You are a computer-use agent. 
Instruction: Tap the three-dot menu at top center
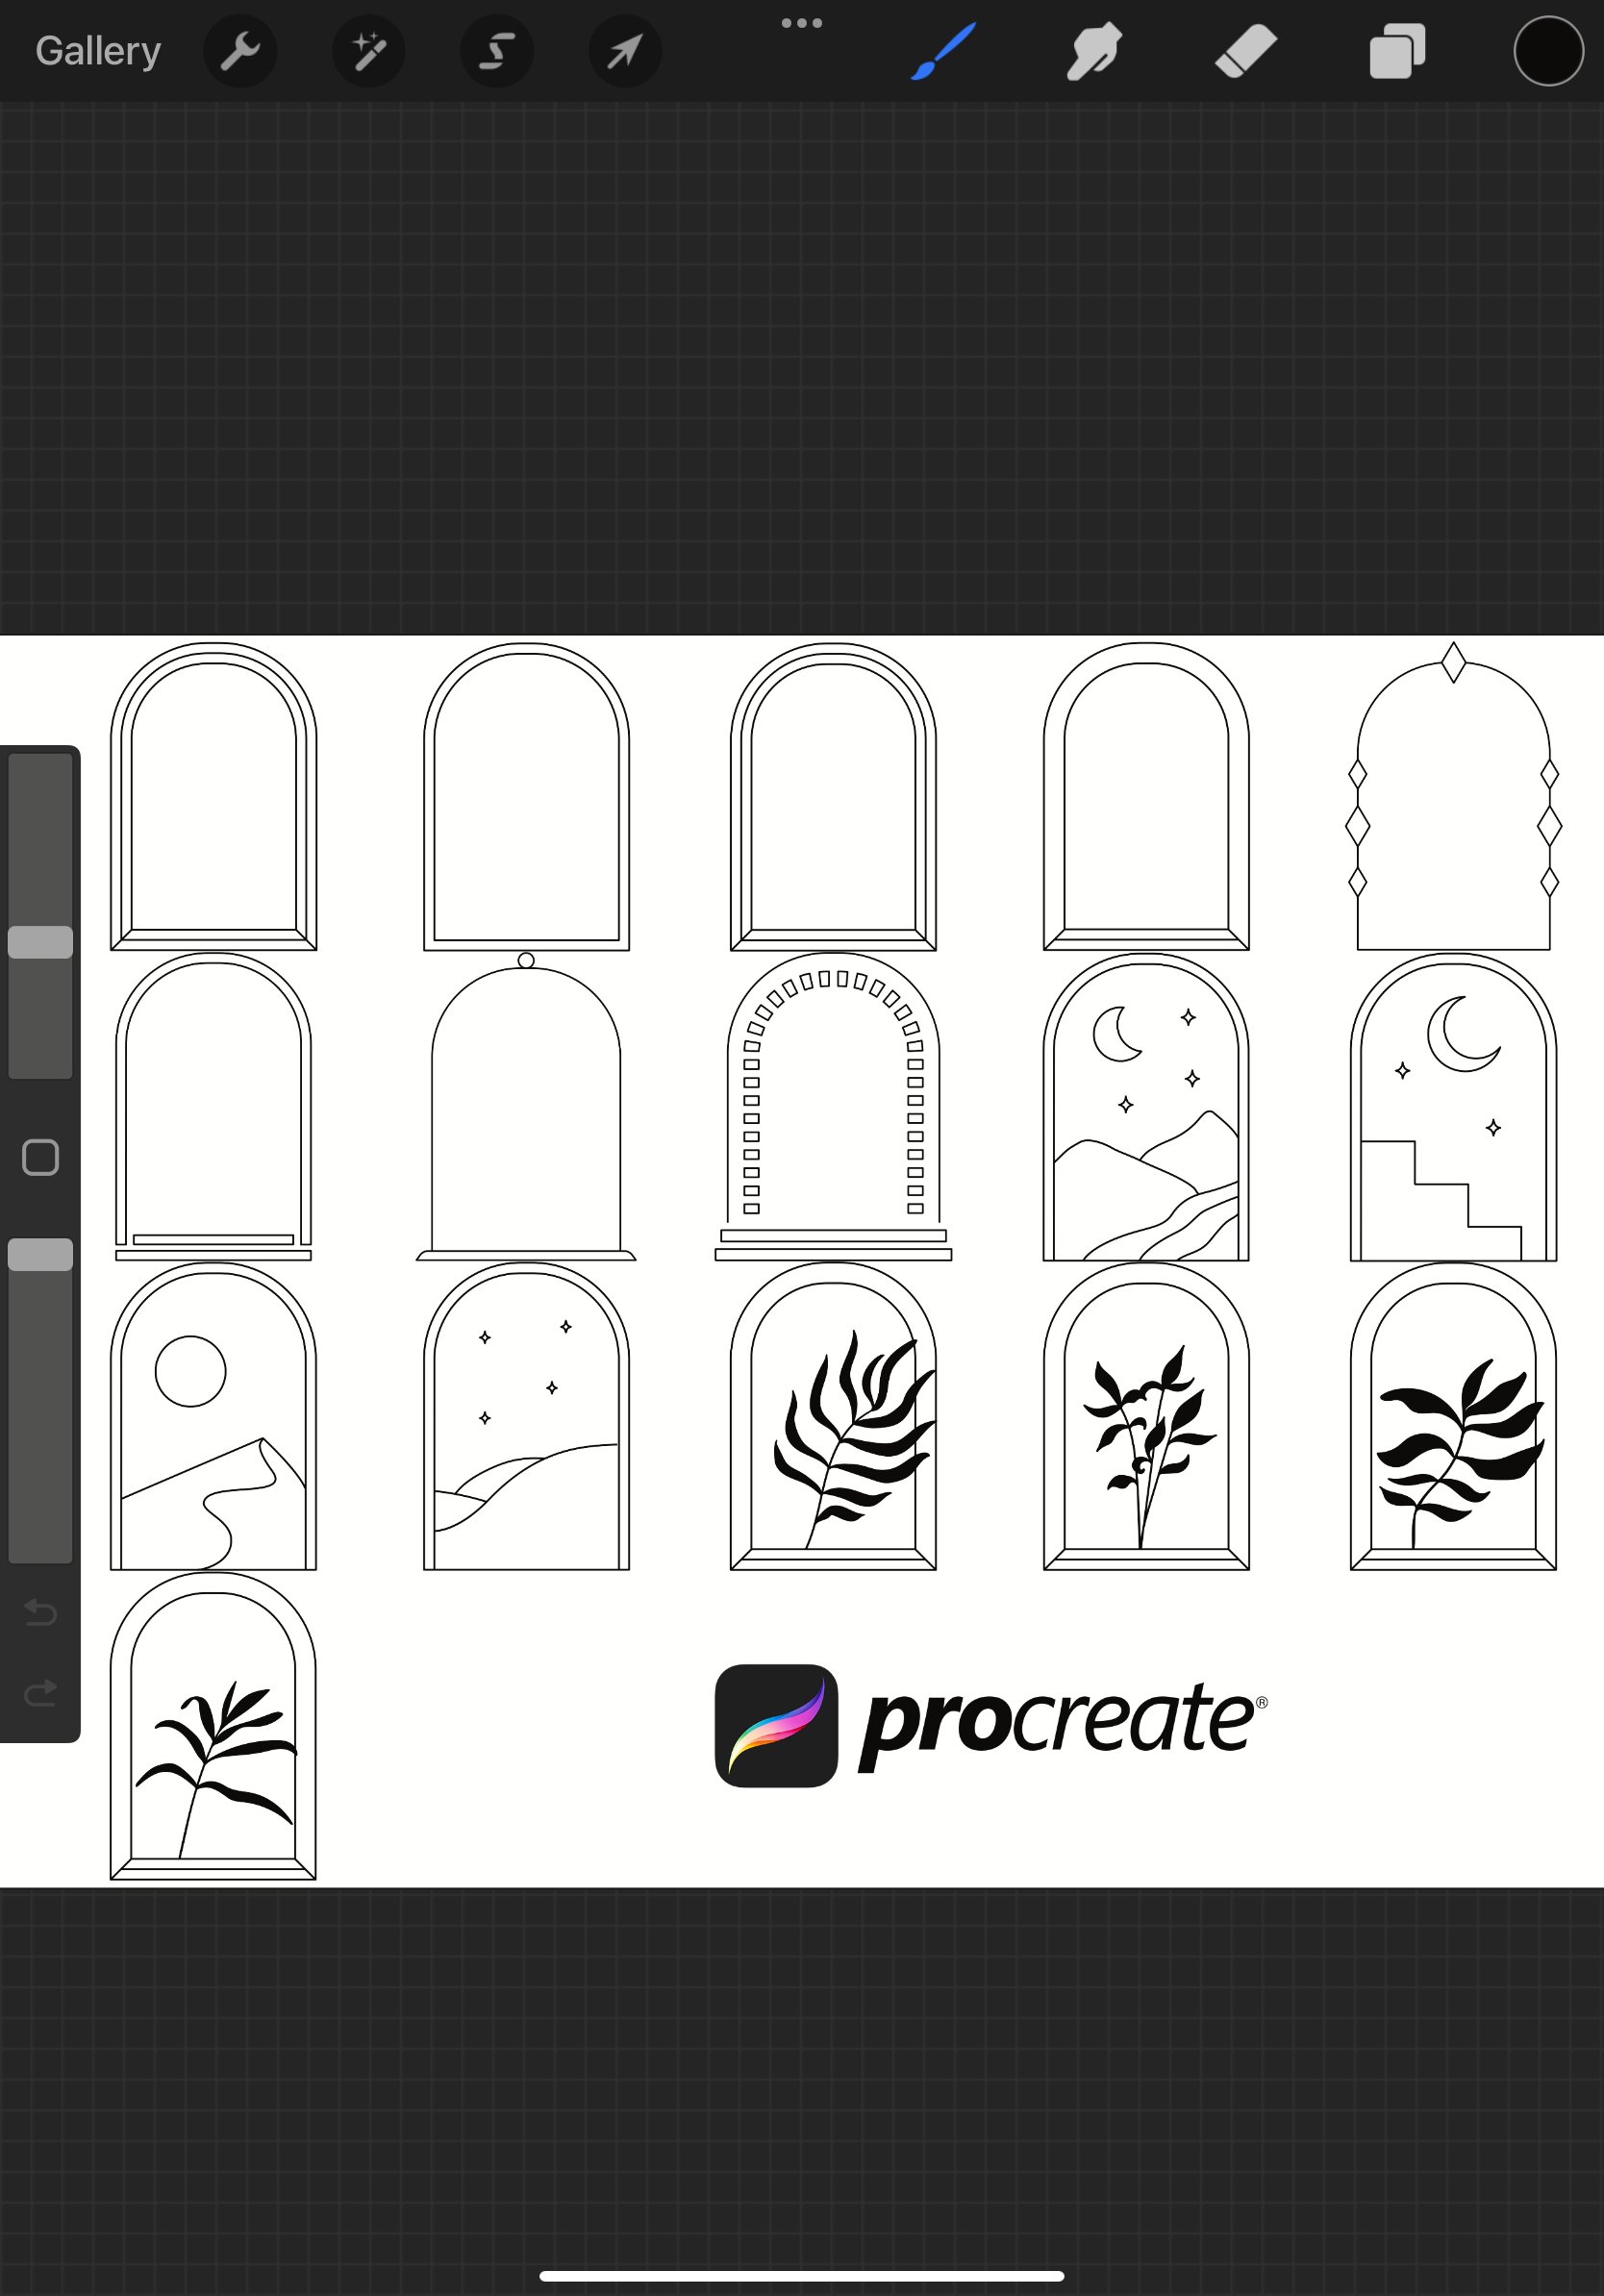(802, 23)
